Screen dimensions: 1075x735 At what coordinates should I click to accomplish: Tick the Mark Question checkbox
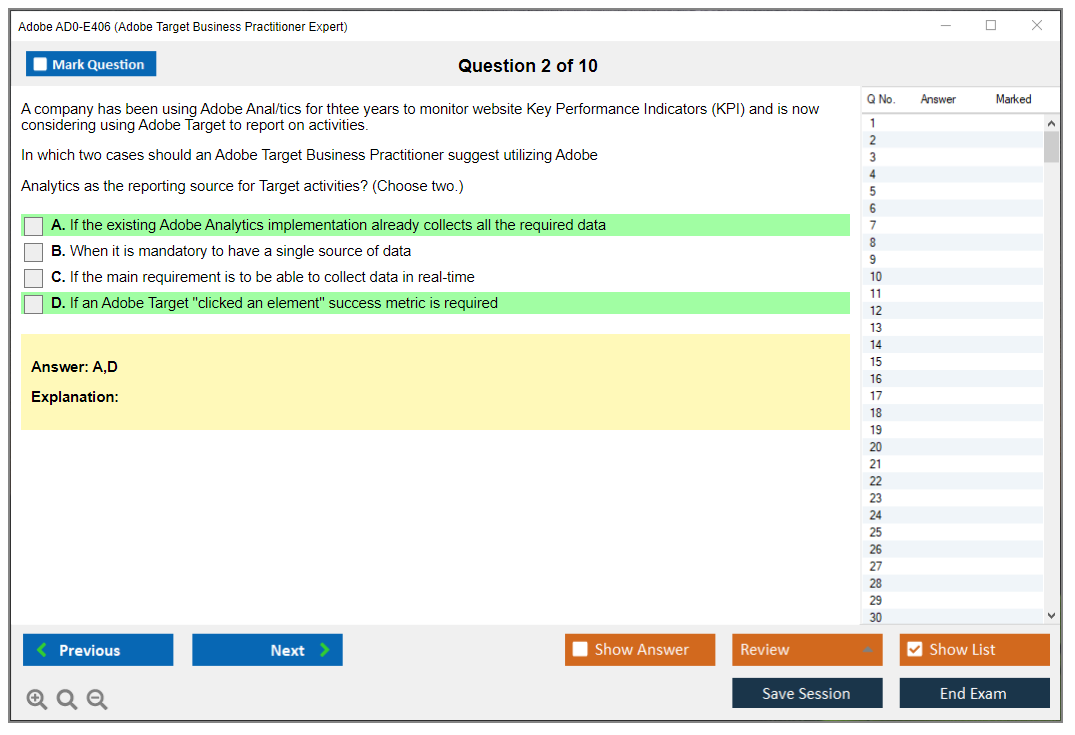pyautogui.click(x=41, y=65)
